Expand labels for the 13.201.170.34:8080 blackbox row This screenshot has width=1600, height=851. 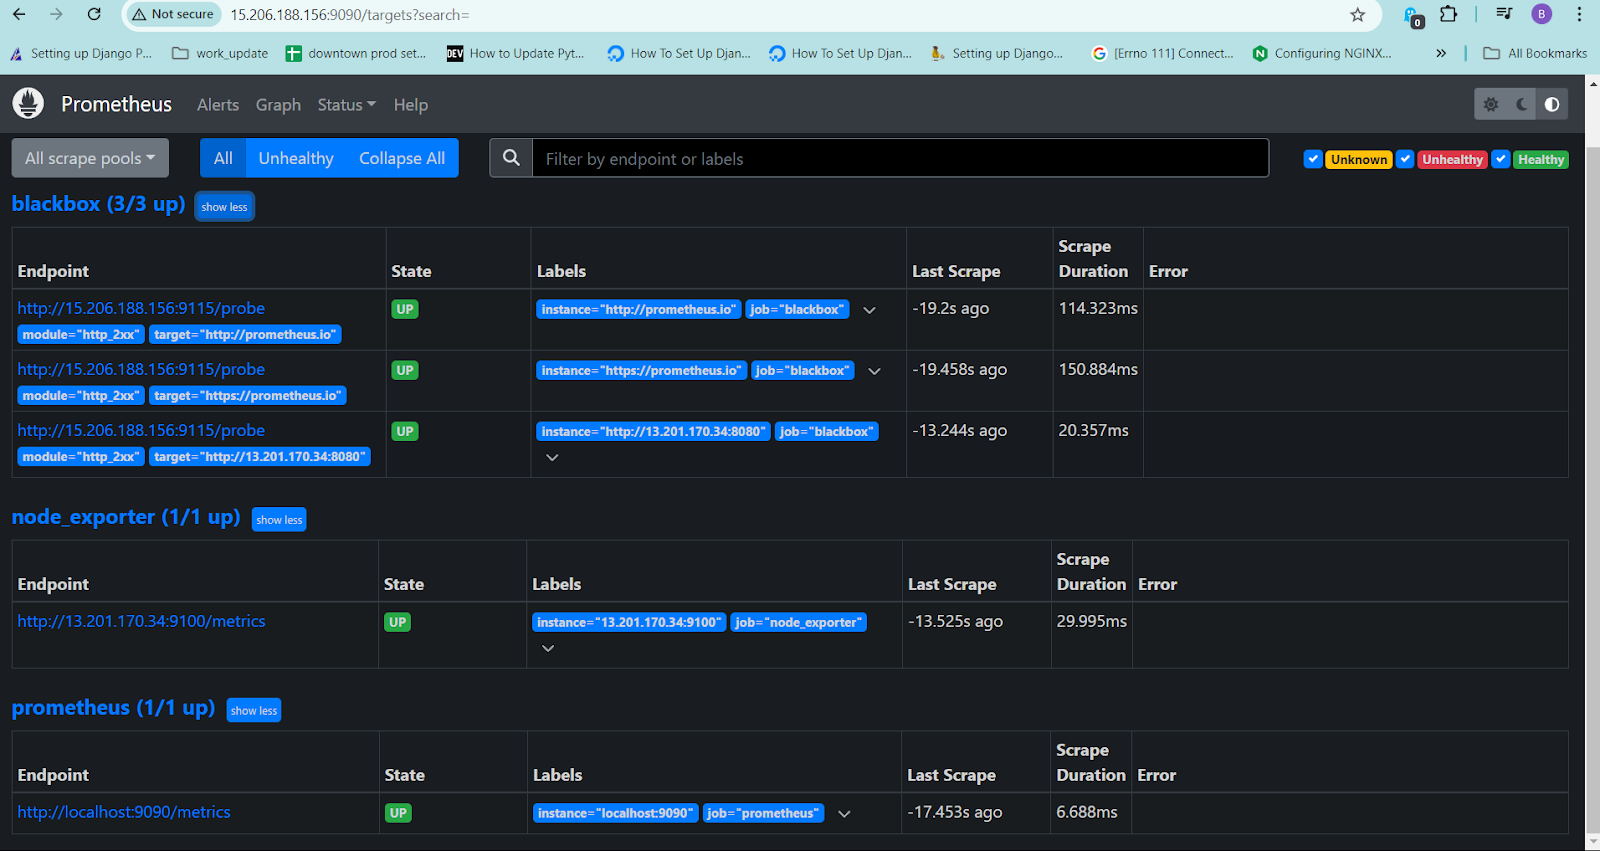click(x=552, y=457)
